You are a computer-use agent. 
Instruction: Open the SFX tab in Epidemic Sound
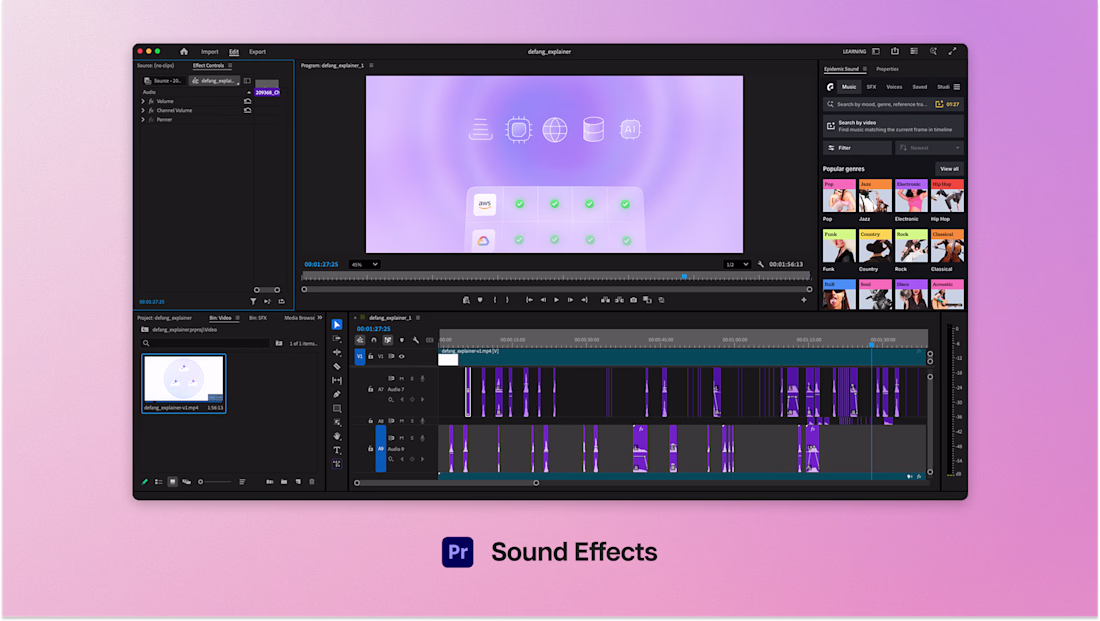coord(871,87)
